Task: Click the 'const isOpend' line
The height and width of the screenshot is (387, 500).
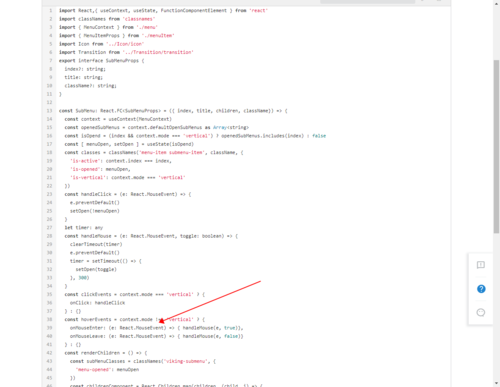Action: (x=195, y=136)
